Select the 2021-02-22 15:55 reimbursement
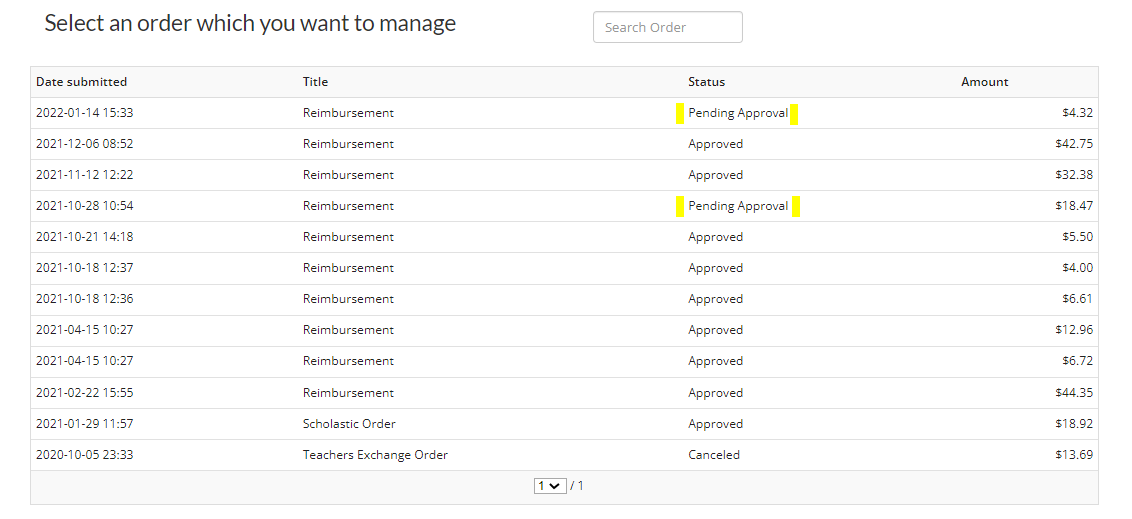The width and height of the screenshot is (1132, 519). 85,393
